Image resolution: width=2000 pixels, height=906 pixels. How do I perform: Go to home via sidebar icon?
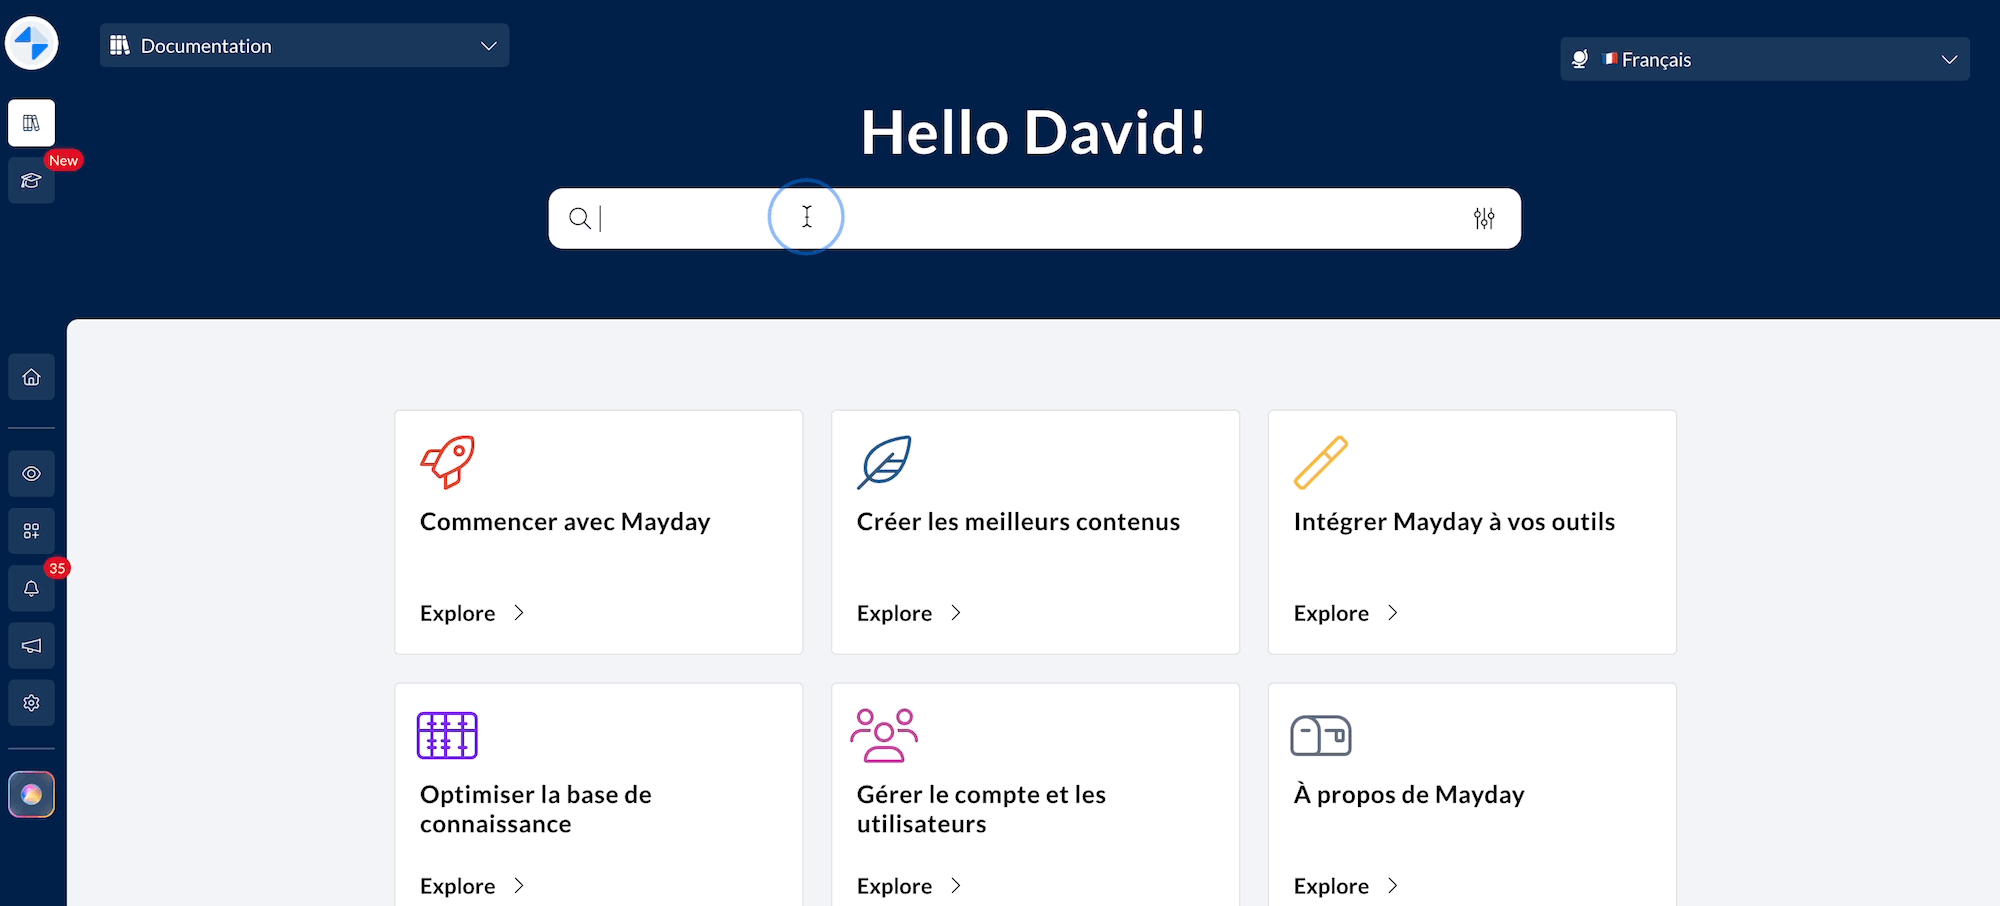tap(32, 377)
